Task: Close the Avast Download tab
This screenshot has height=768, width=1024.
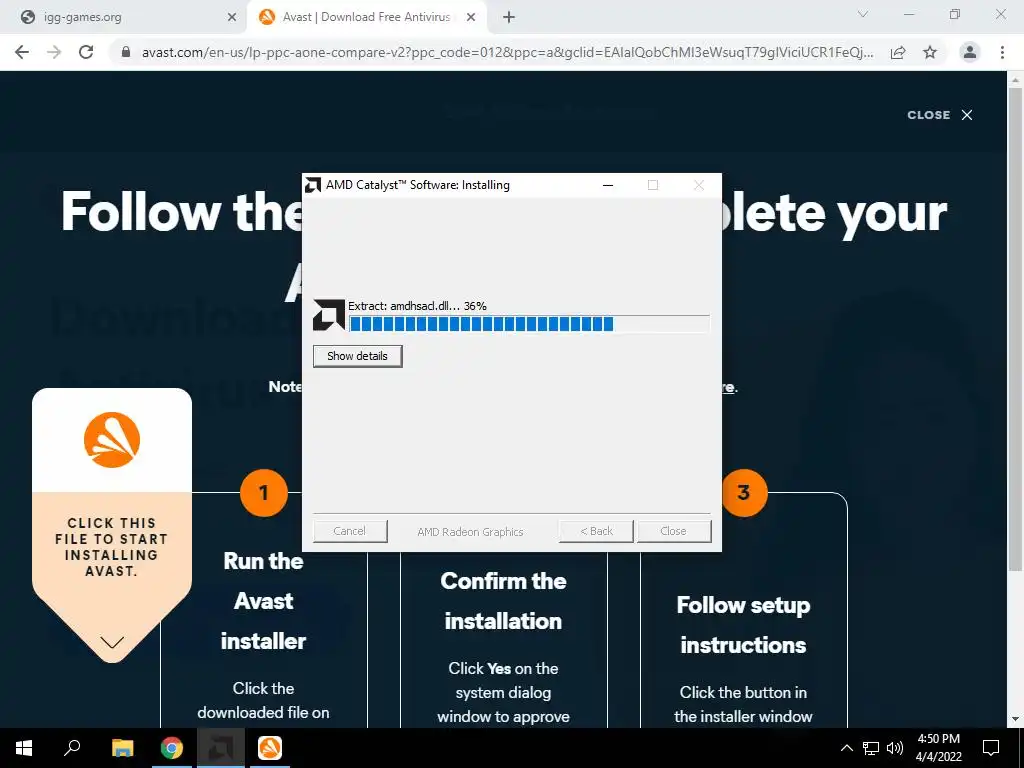Action: 470,18
